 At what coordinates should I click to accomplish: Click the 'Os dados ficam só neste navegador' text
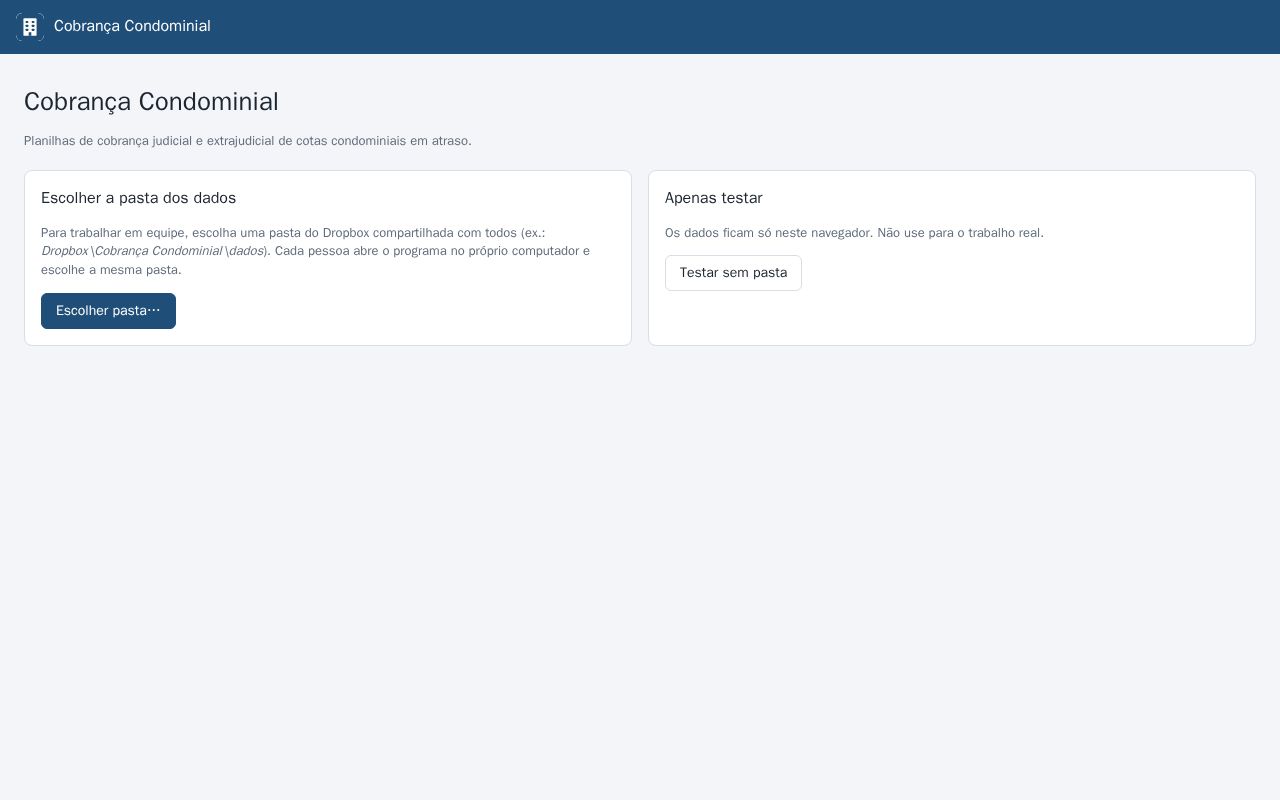(854, 233)
